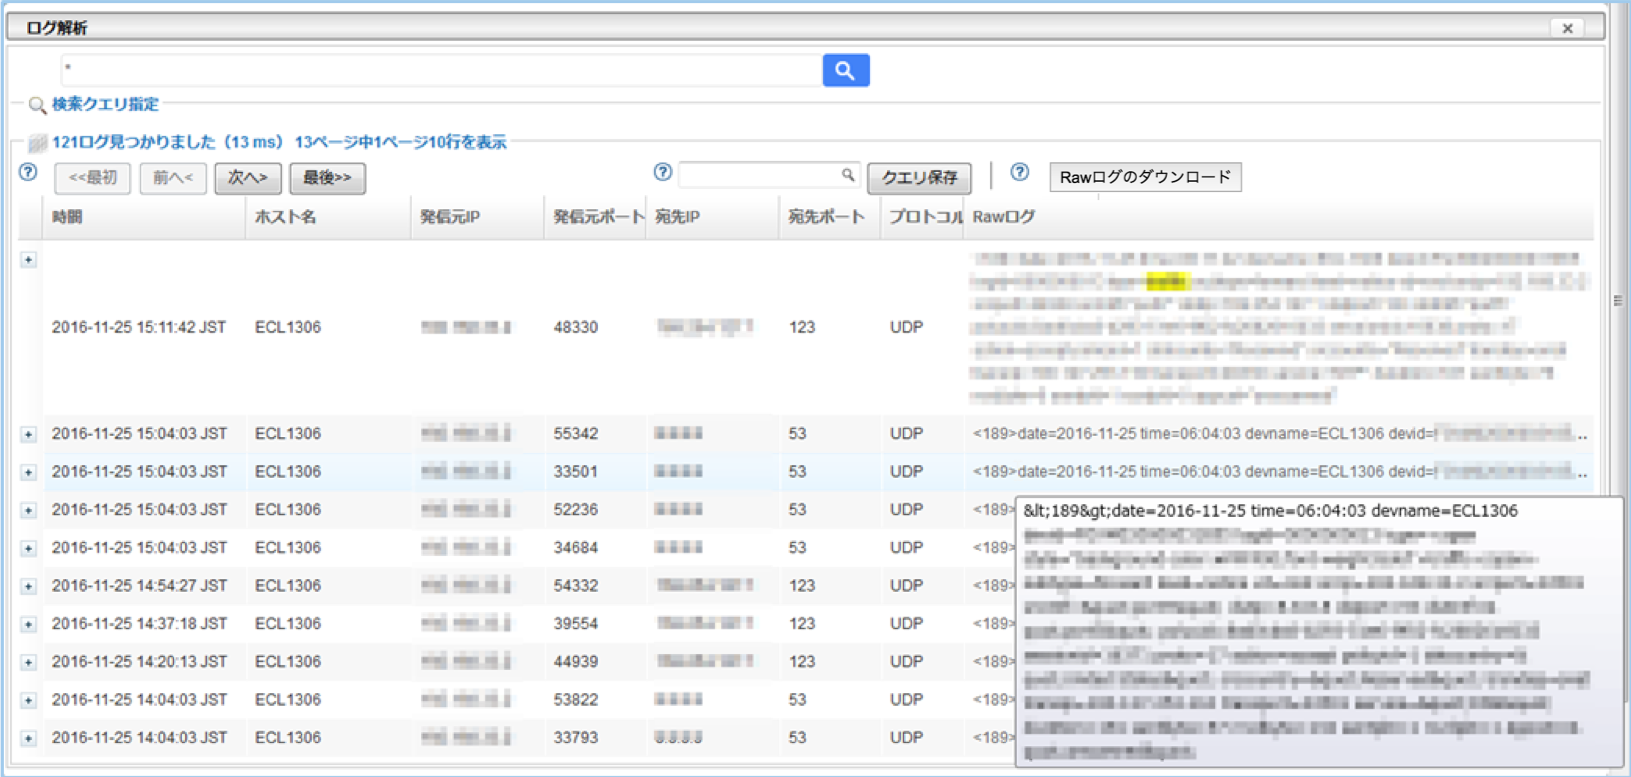Expand the 検索クエリ指定 section
Screen dimensions: 1631x777
(x=104, y=104)
